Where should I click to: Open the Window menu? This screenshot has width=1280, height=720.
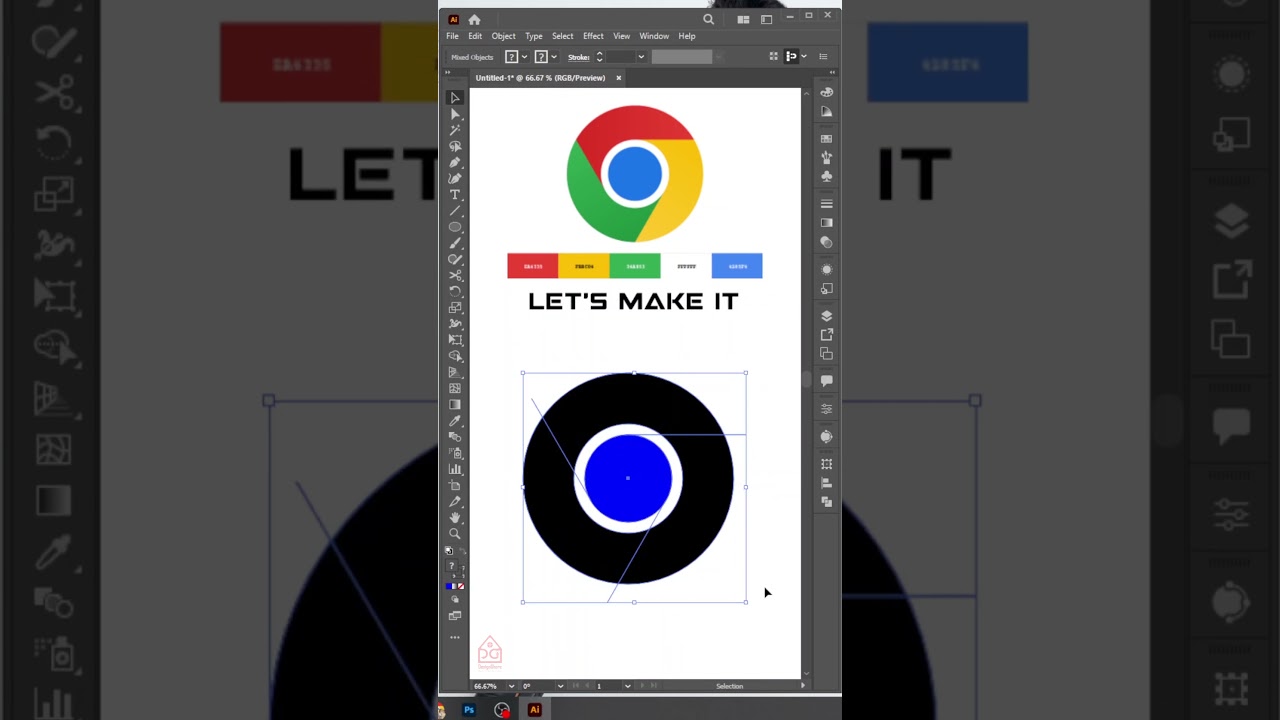click(x=654, y=36)
